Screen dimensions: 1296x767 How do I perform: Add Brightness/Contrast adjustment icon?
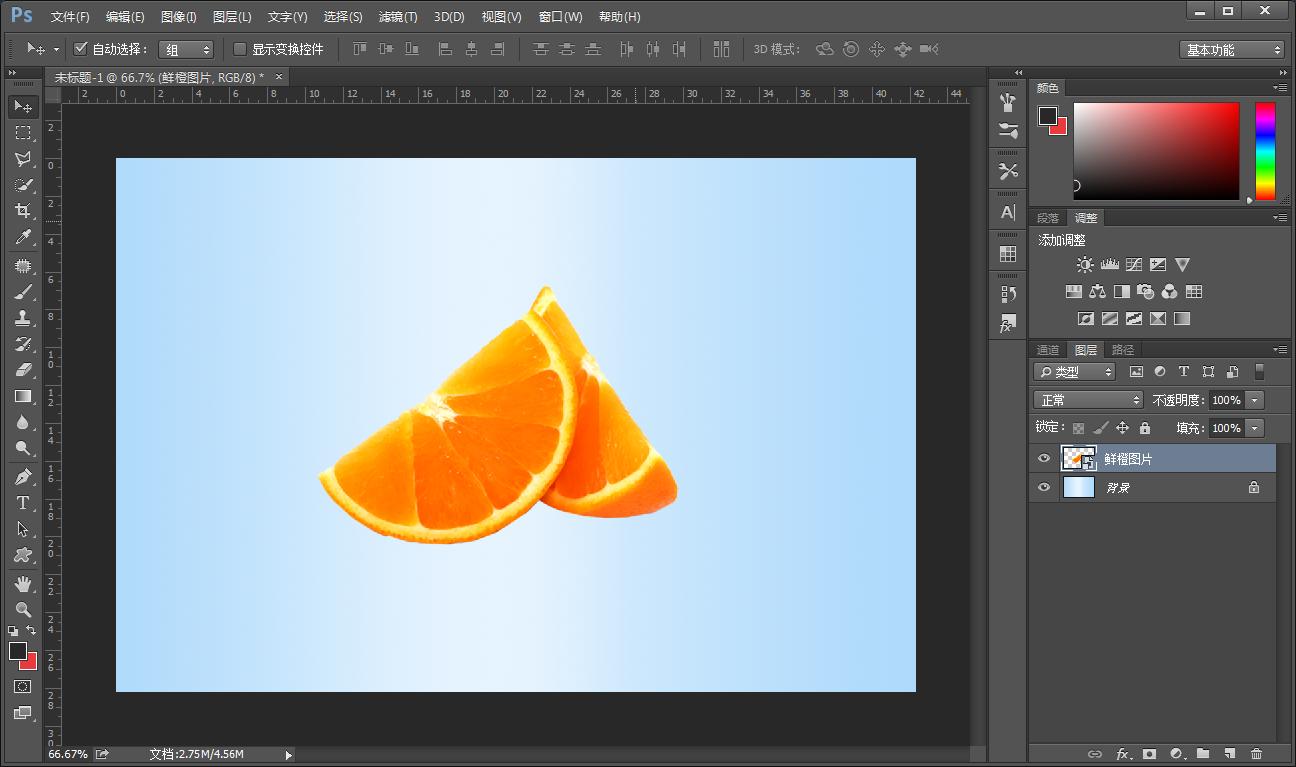1085,265
